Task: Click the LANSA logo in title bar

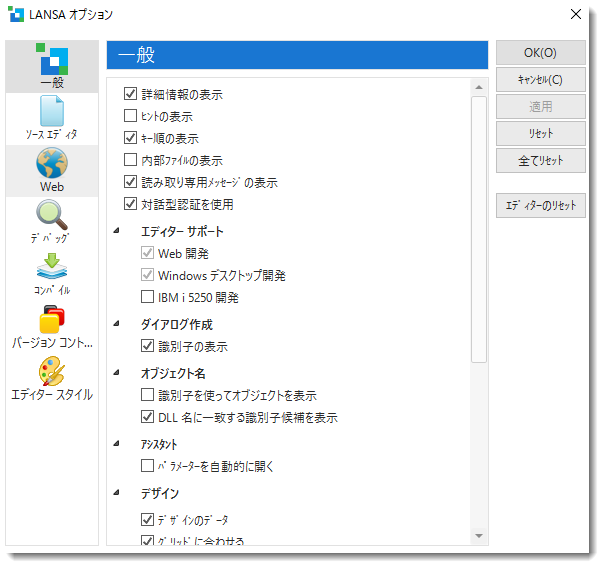Action: (x=16, y=14)
